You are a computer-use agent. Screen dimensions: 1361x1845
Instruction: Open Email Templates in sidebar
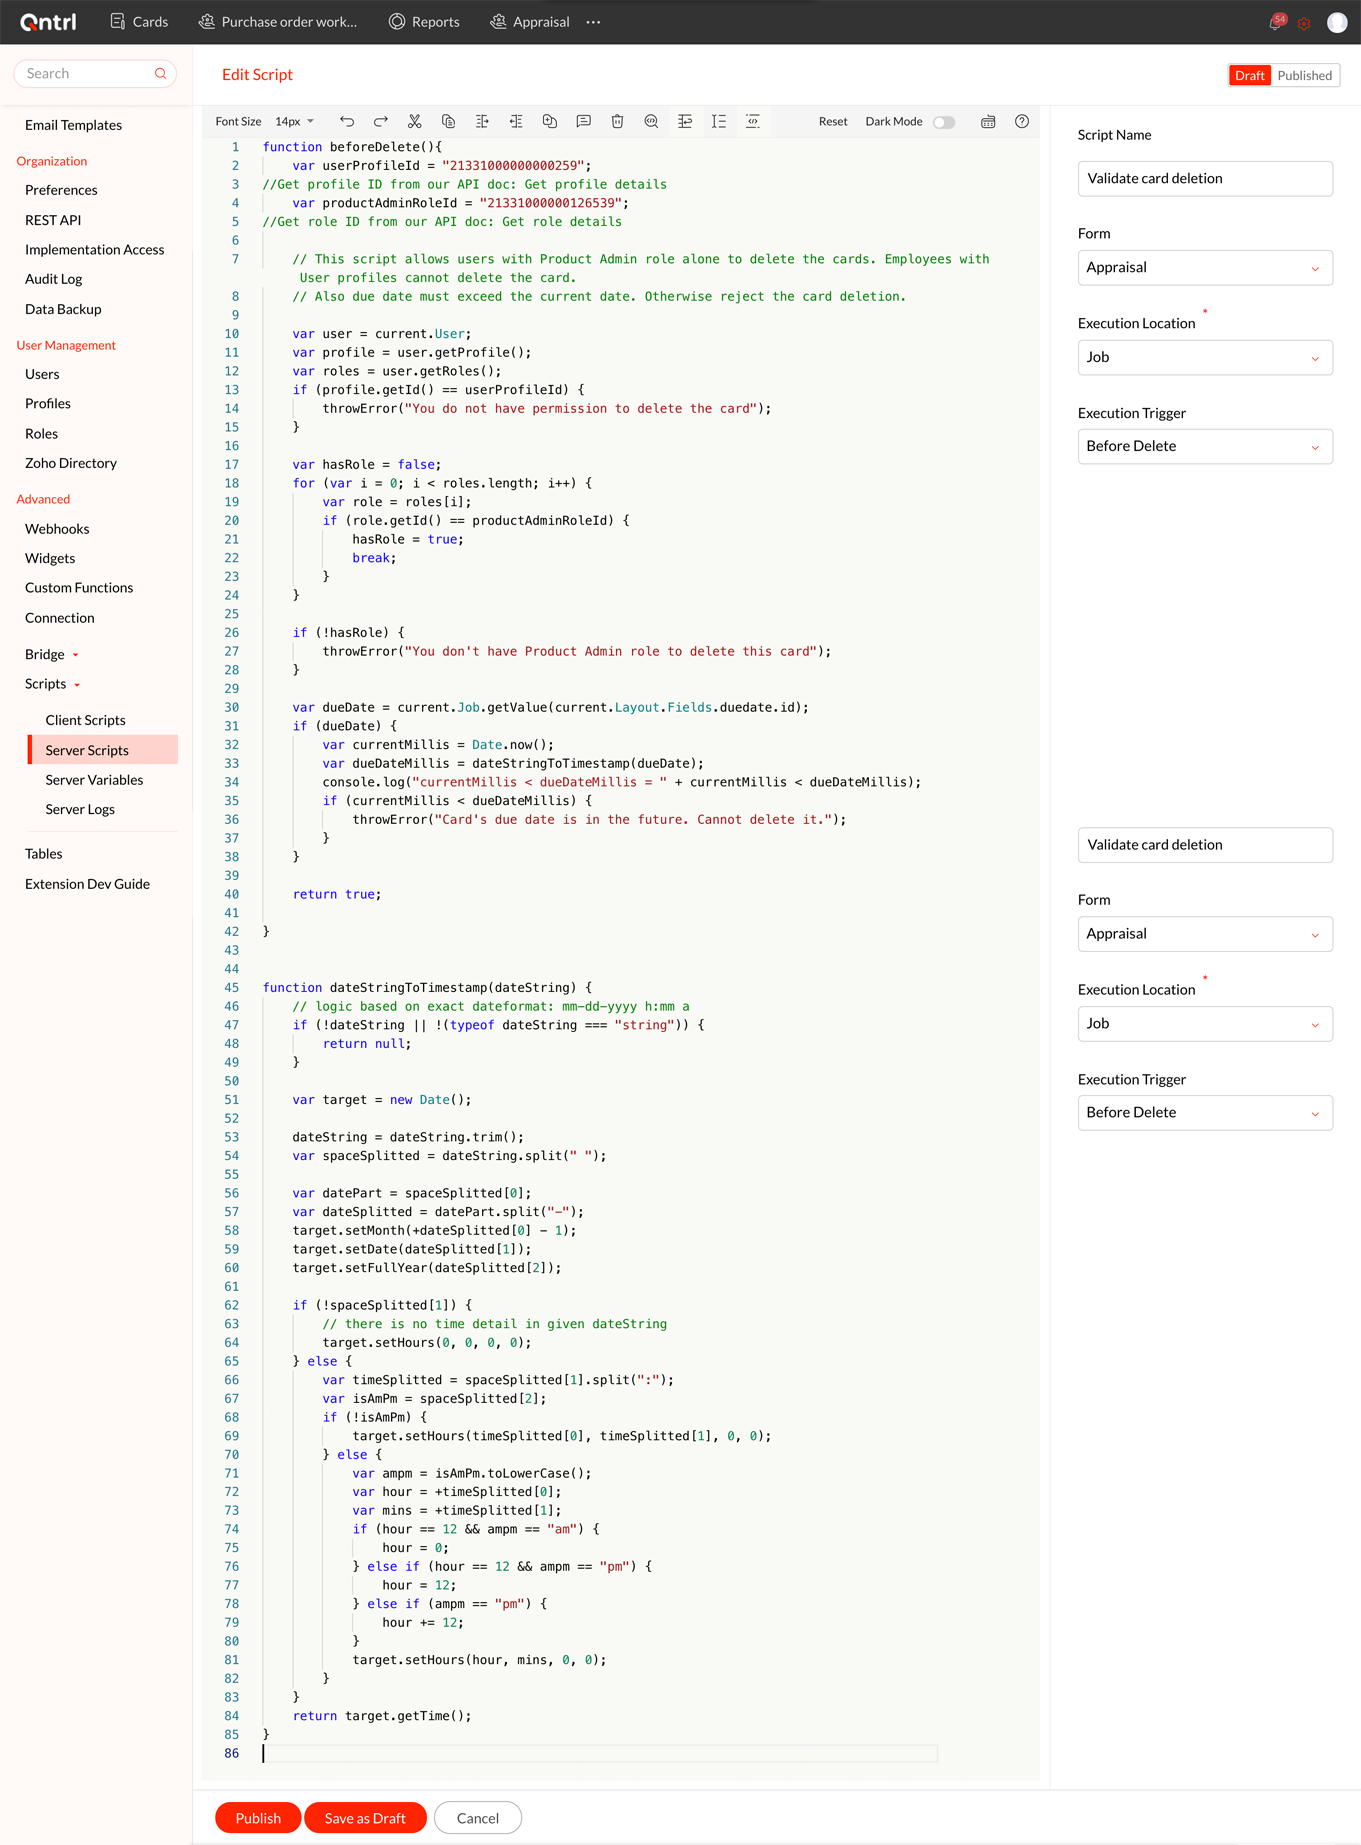click(x=73, y=125)
